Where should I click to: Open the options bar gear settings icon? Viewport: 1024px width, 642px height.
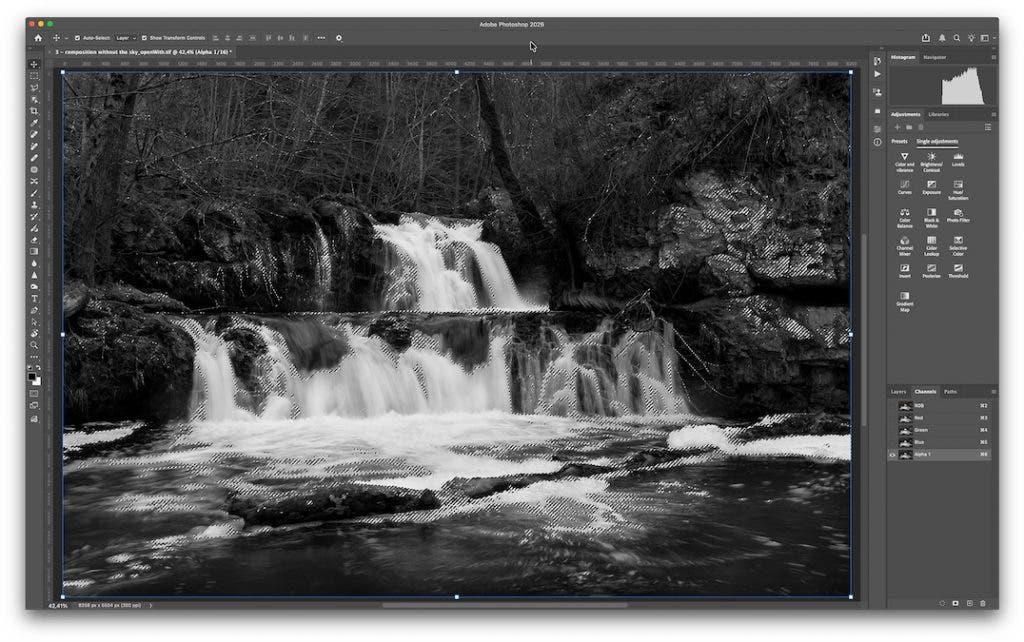[x=338, y=38]
